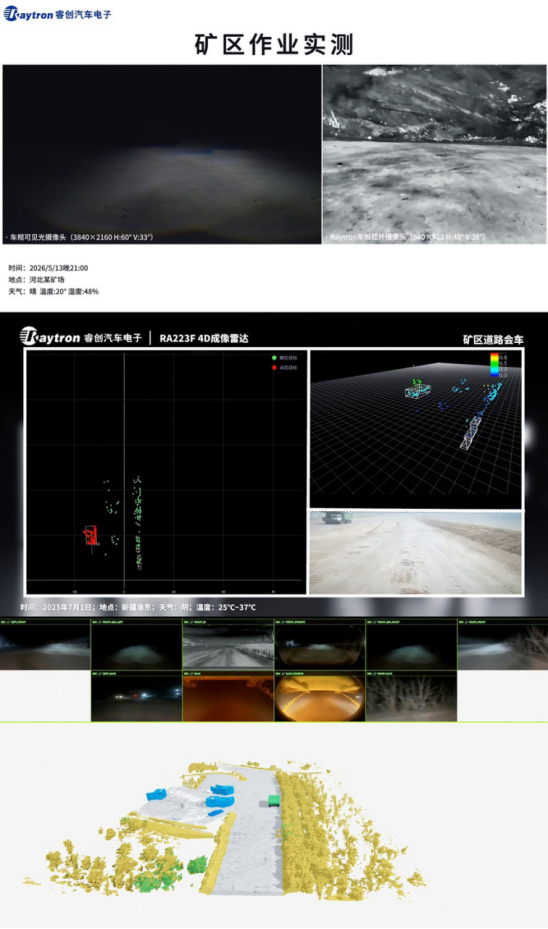548x929 pixels.
Task: Select the red vehicle box in bird's-eye radar plot
Action: click(x=91, y=536)
